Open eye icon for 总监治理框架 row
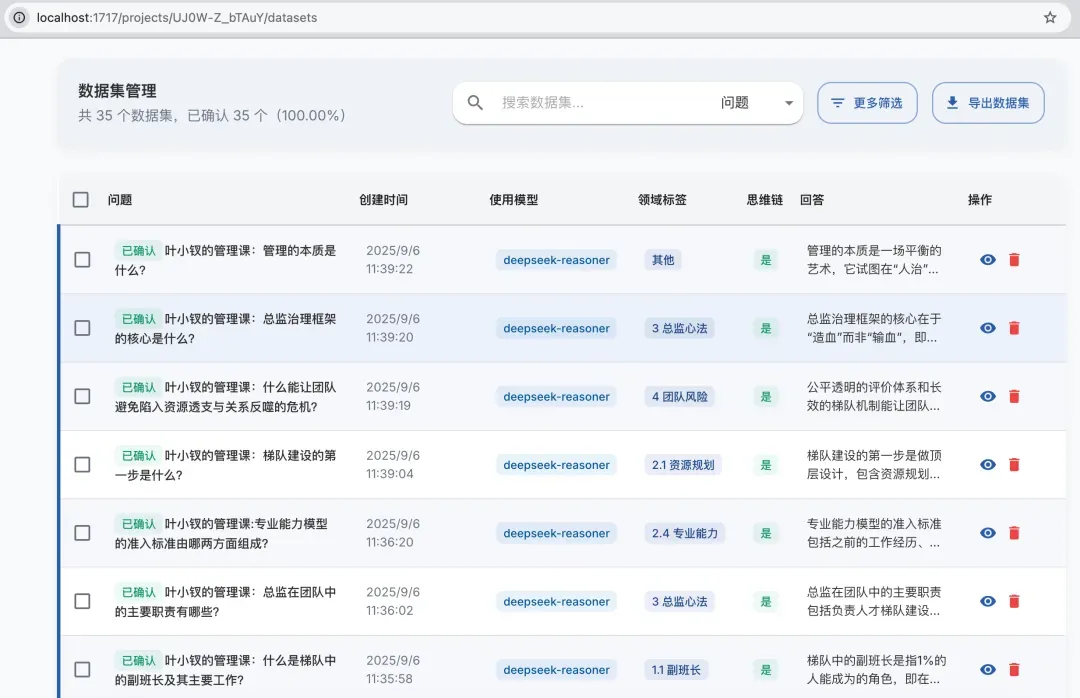 tap(988, 328)
